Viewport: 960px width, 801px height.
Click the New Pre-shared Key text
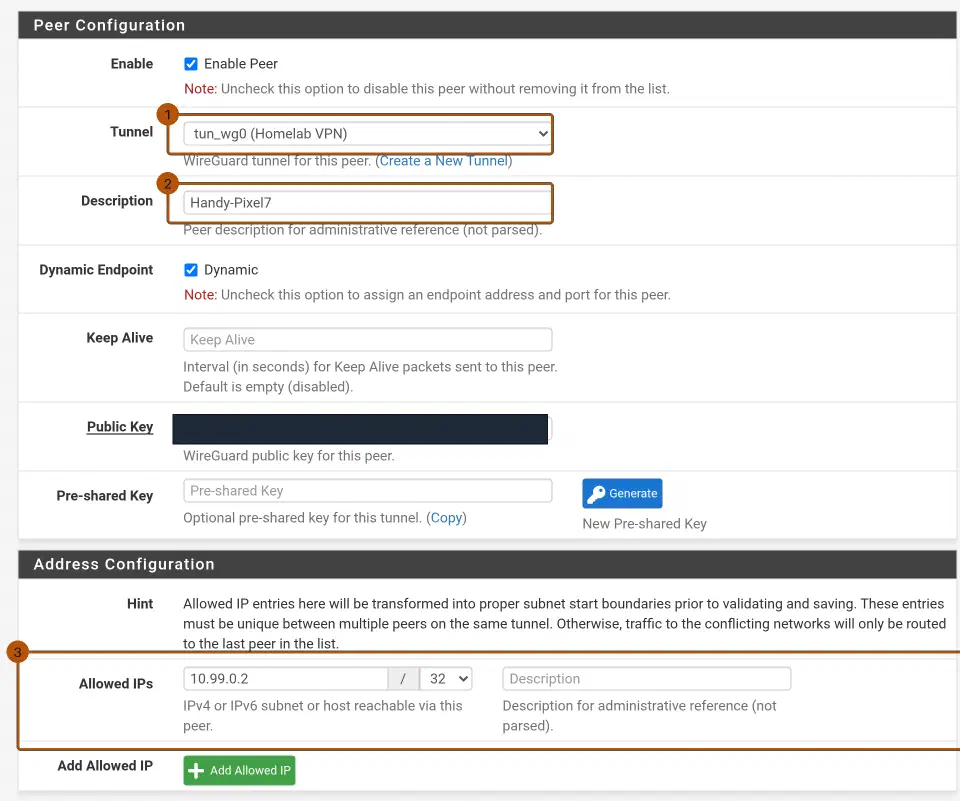[644, 524]
